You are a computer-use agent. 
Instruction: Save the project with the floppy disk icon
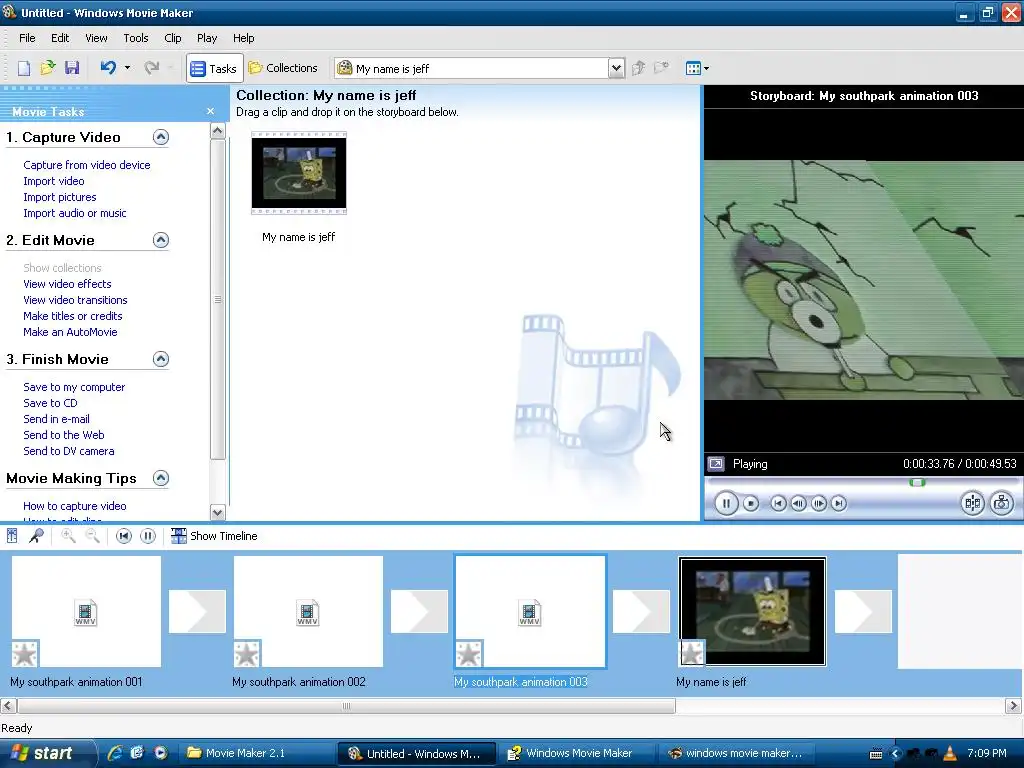(72, 68)
